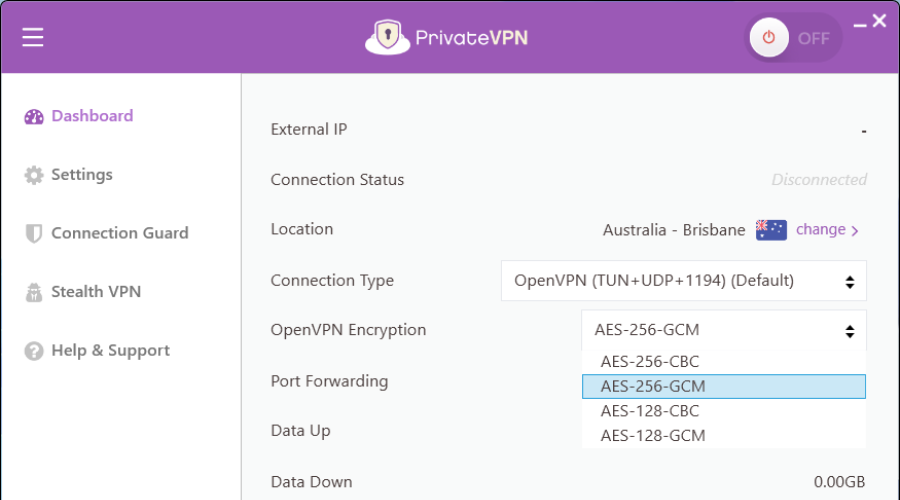Click the Settings gear icon
This screenshot has height=500, width=900.
34,175
